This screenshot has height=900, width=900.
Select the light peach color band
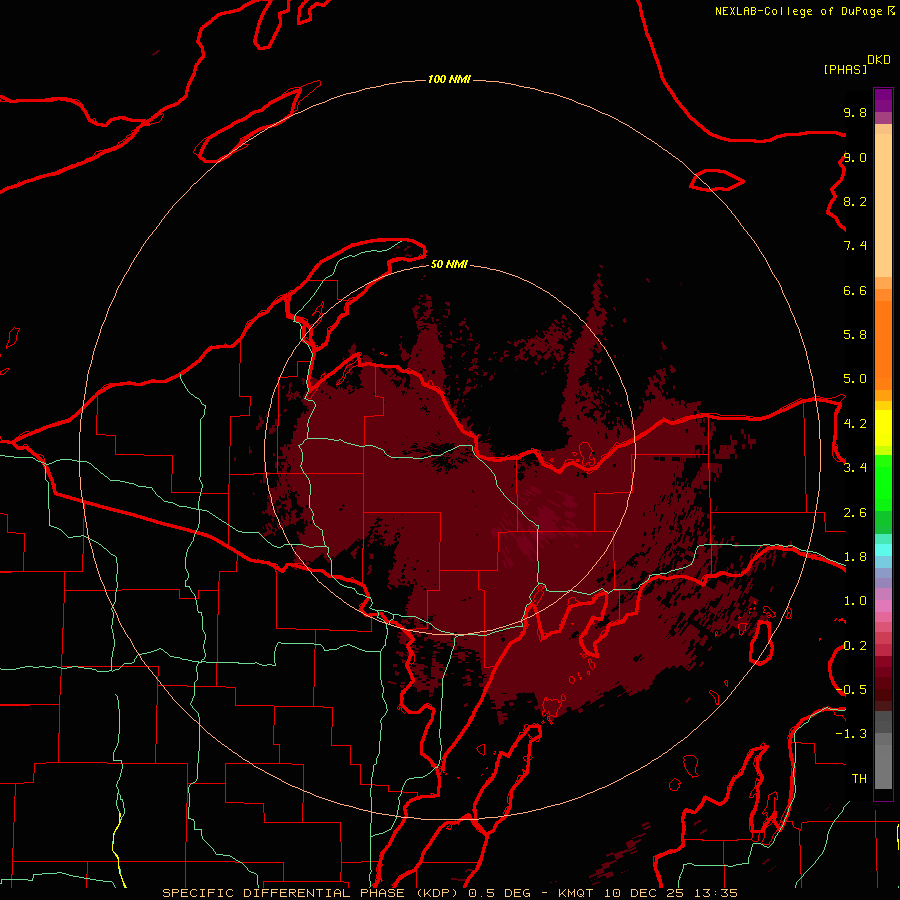pos(883,205)
